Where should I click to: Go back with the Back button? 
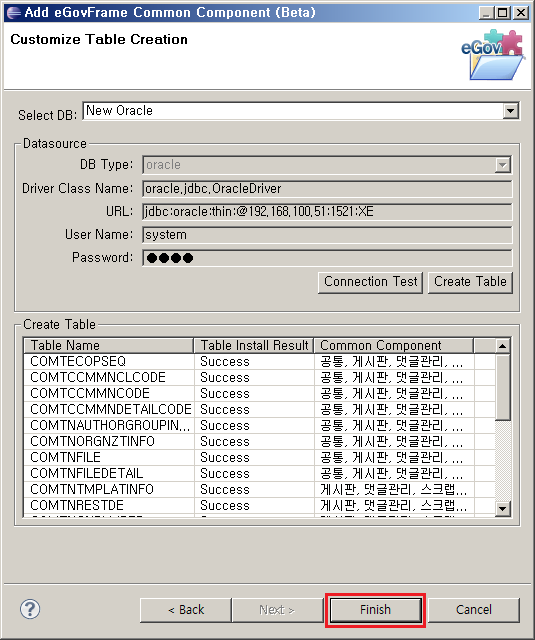coord(186,610)
